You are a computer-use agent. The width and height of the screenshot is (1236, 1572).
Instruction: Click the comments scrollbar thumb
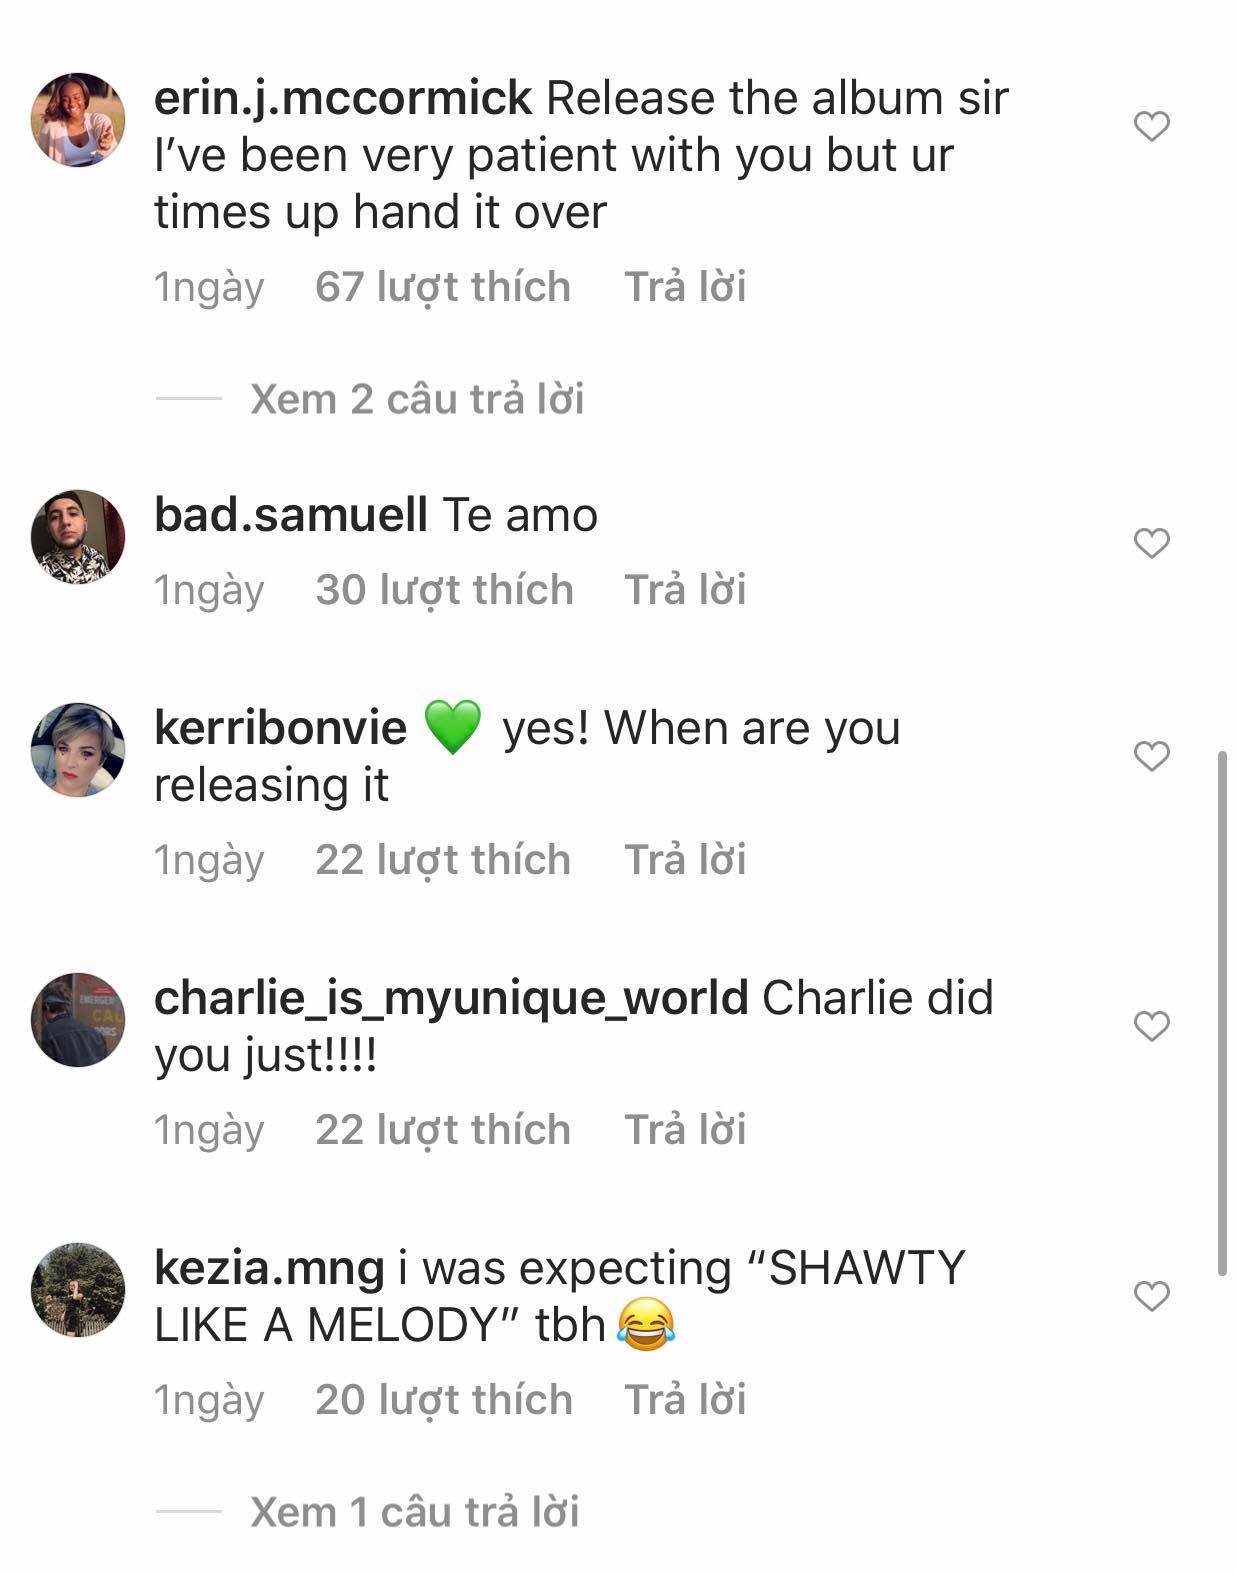click(x=1222, y=1012)
